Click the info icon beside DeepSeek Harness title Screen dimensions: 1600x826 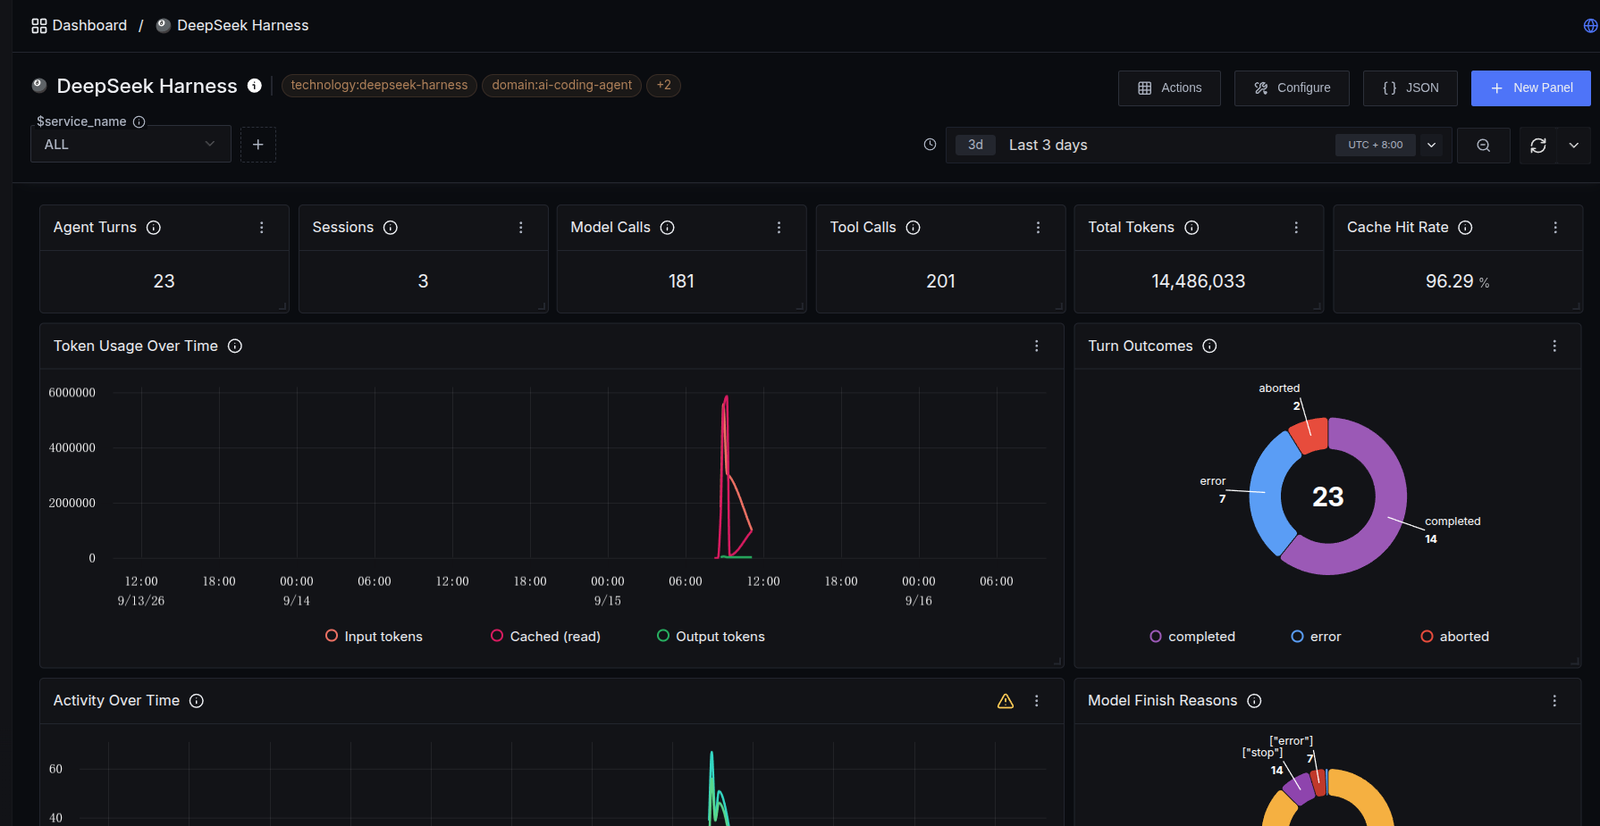[x=255, y=86]
